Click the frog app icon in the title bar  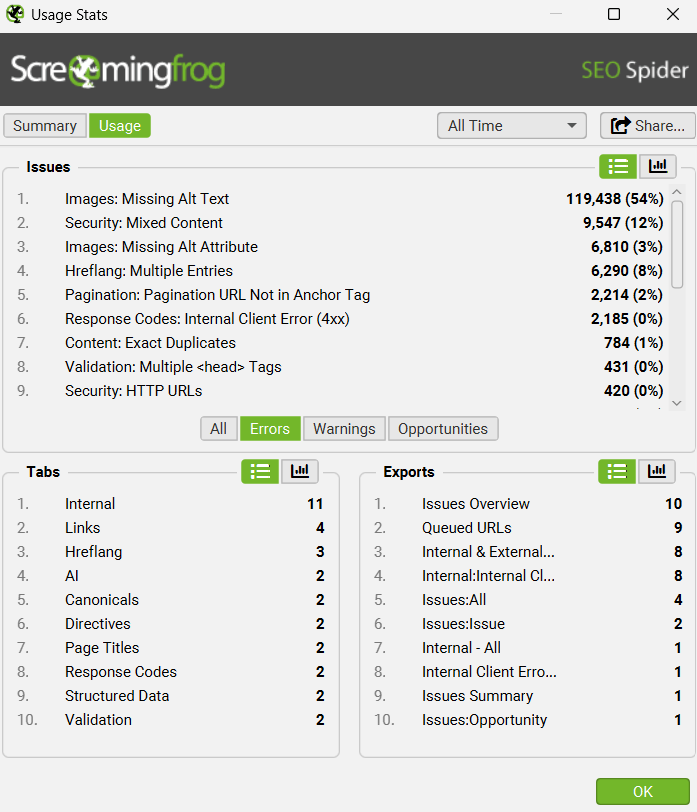(x=15, y=14)
